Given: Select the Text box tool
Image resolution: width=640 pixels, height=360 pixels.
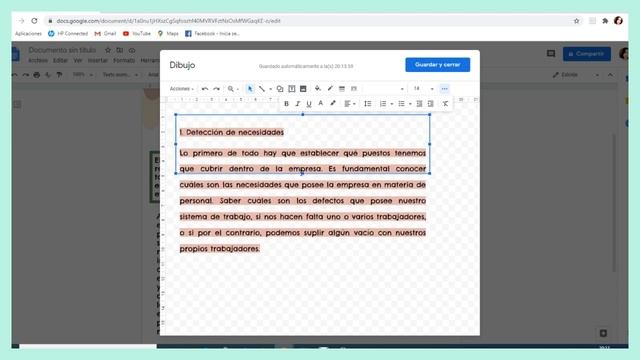Looking at the screenshot, I should pos(292,89).
